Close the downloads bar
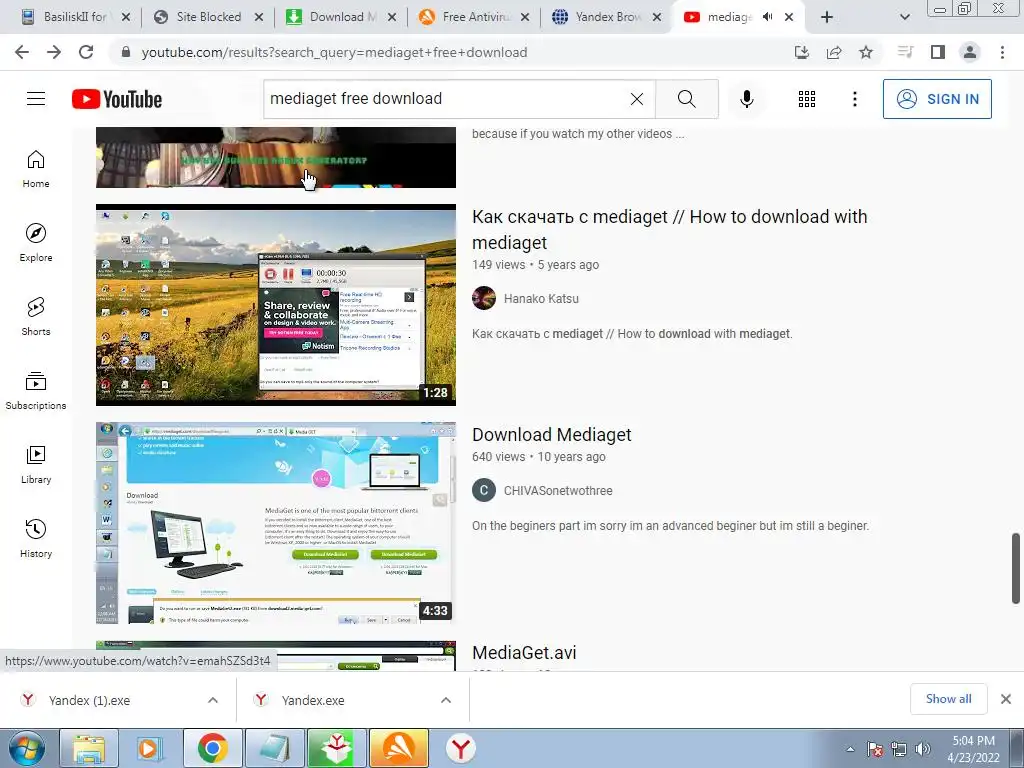The width and height of the screenshot is (1024, 768). coord(1006,699)
